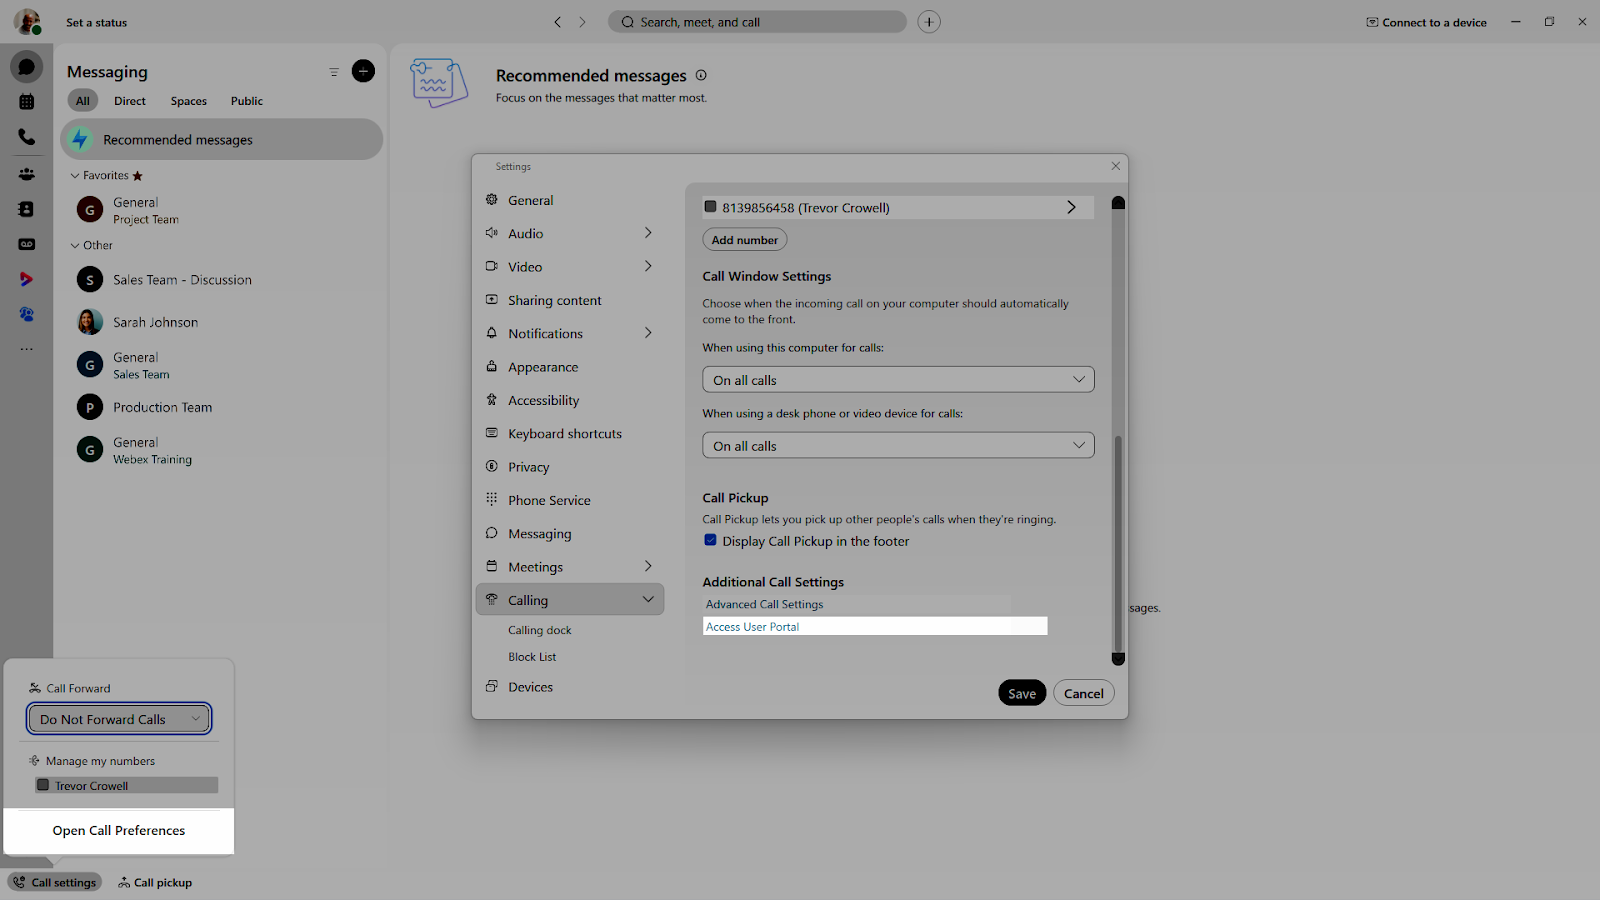
Task: Select Calling dock sub-item
Action: (x=540, y=630)
